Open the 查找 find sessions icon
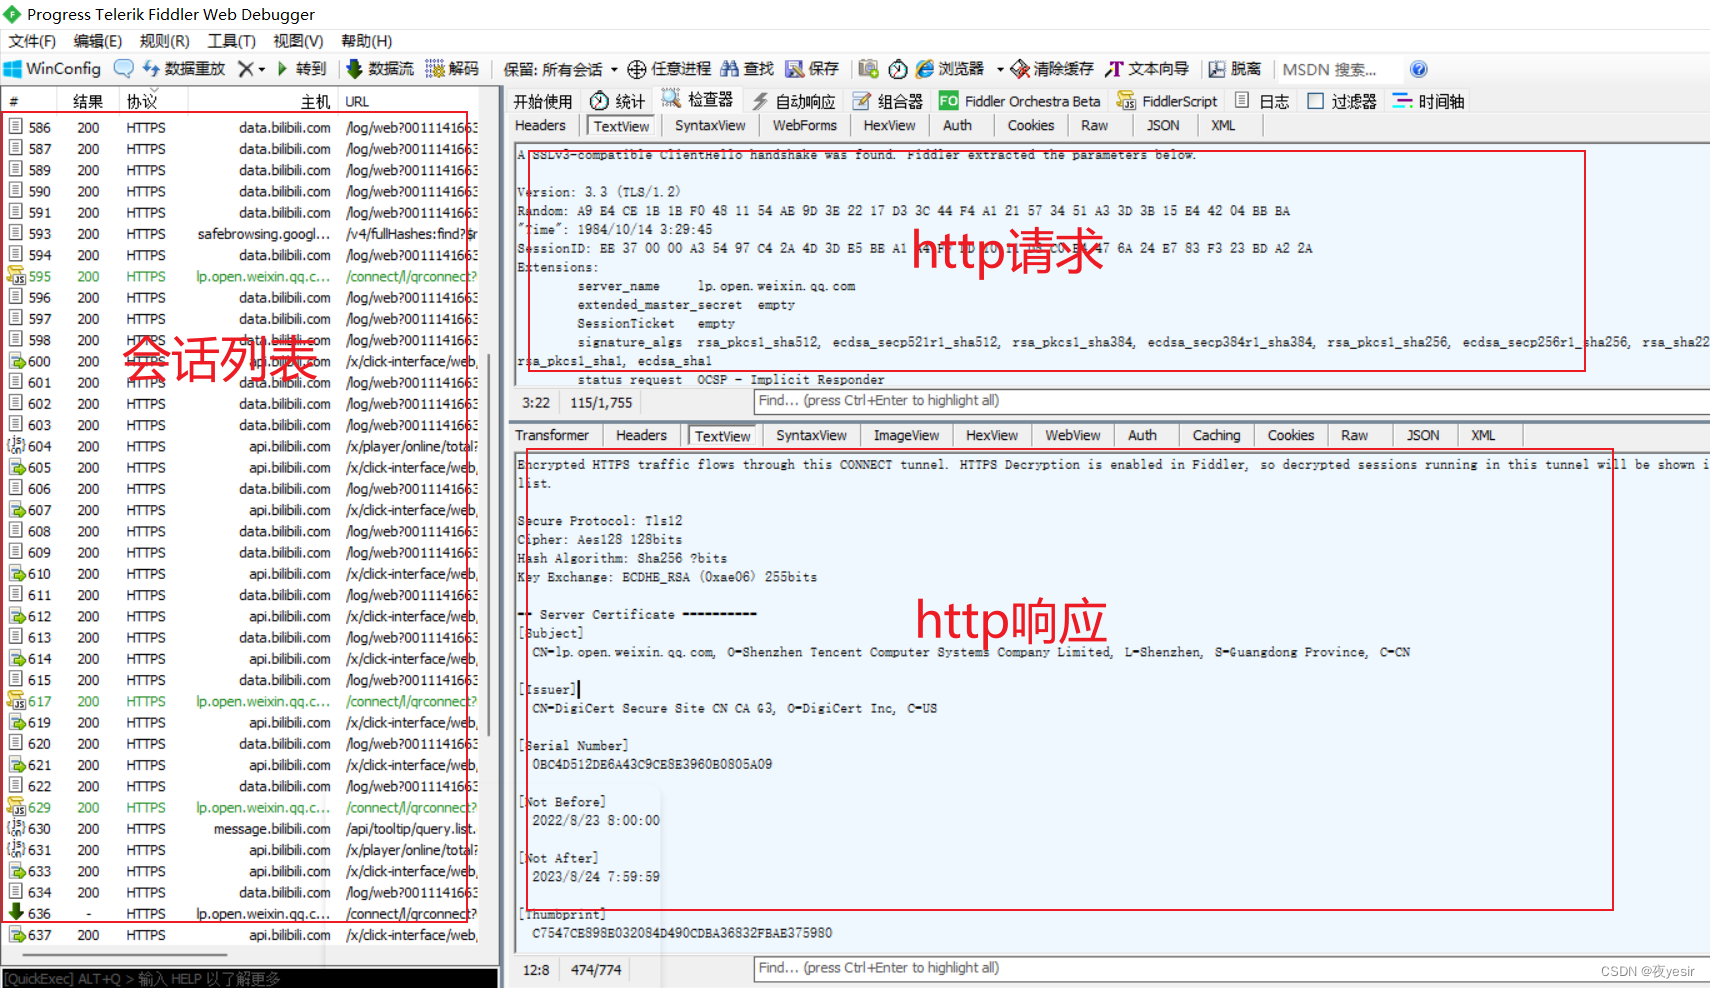Image resolution: width=1710 pixels, height=988 pixels. tap(747, 68)
